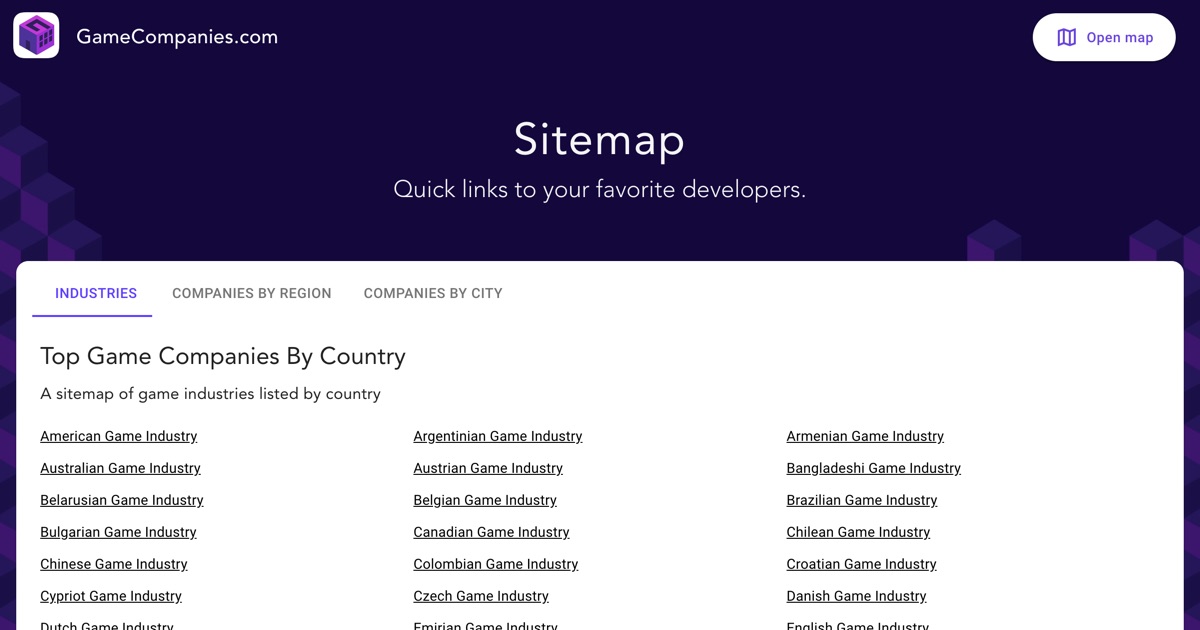
Task: Switch to the Companies By Region tab
Action: [x=251, y=293]
